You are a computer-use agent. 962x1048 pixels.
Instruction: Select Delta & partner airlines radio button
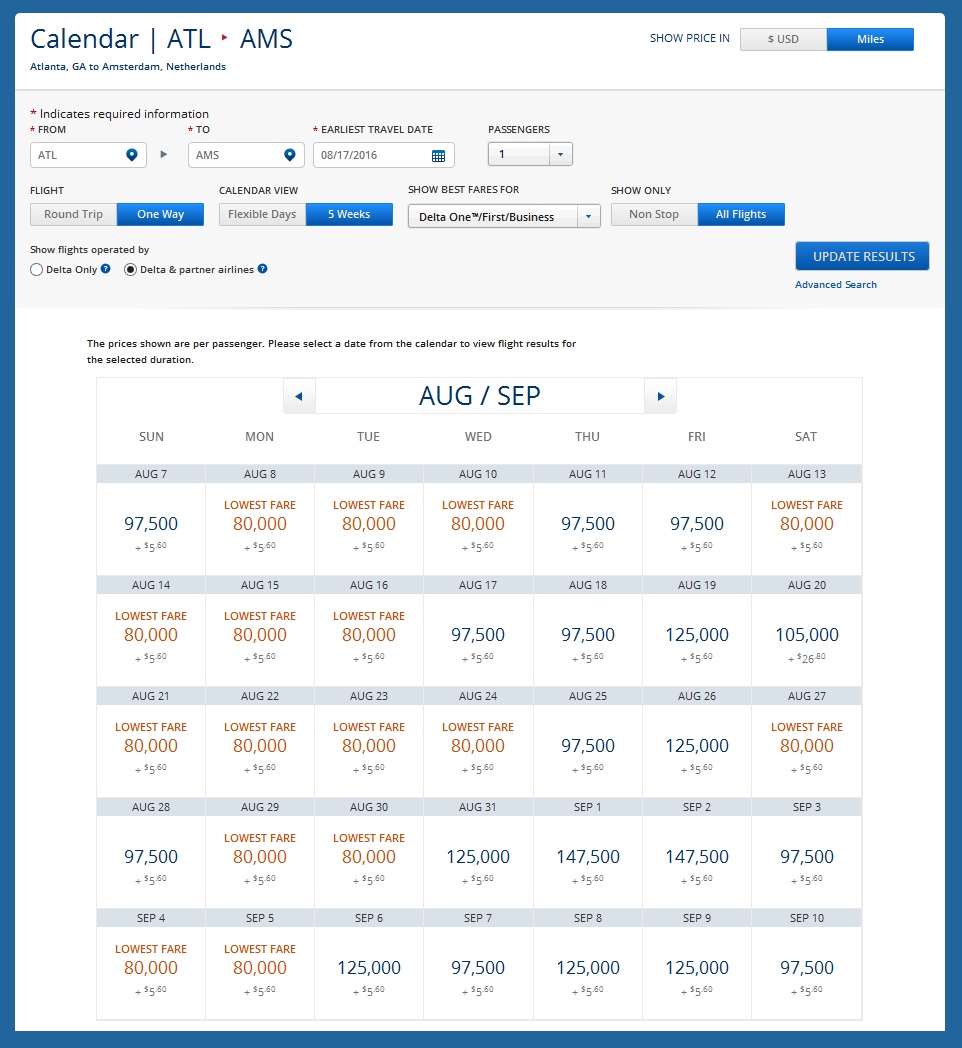(130, 270)
